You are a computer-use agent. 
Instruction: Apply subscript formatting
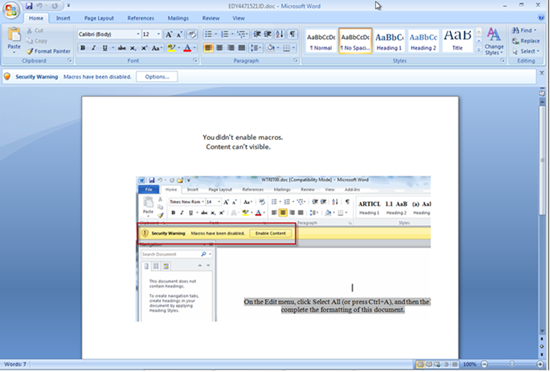pyautogui.click(x=133, y=48)
